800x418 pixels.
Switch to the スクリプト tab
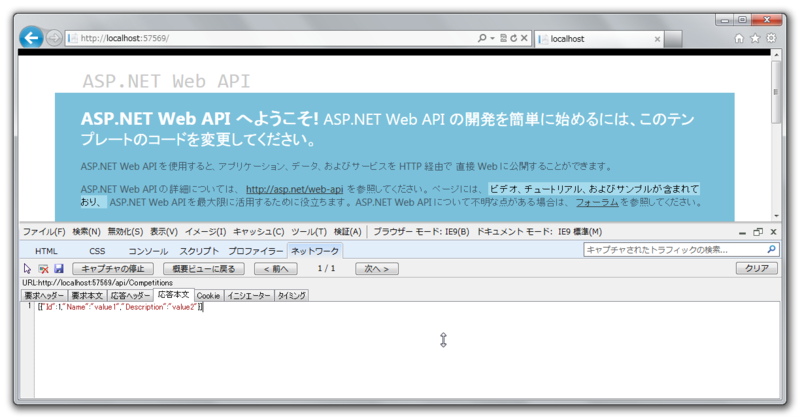(199, 251)
